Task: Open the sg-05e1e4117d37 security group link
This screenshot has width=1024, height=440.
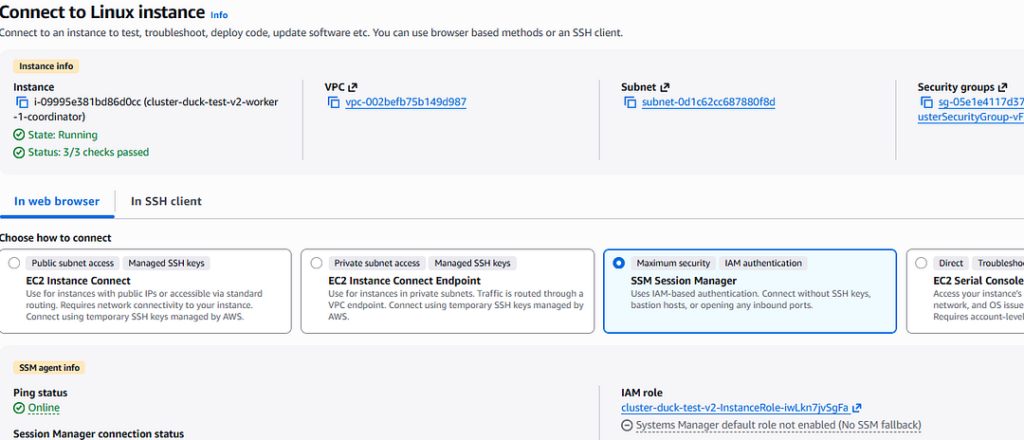Action: (x=981, y=102)
